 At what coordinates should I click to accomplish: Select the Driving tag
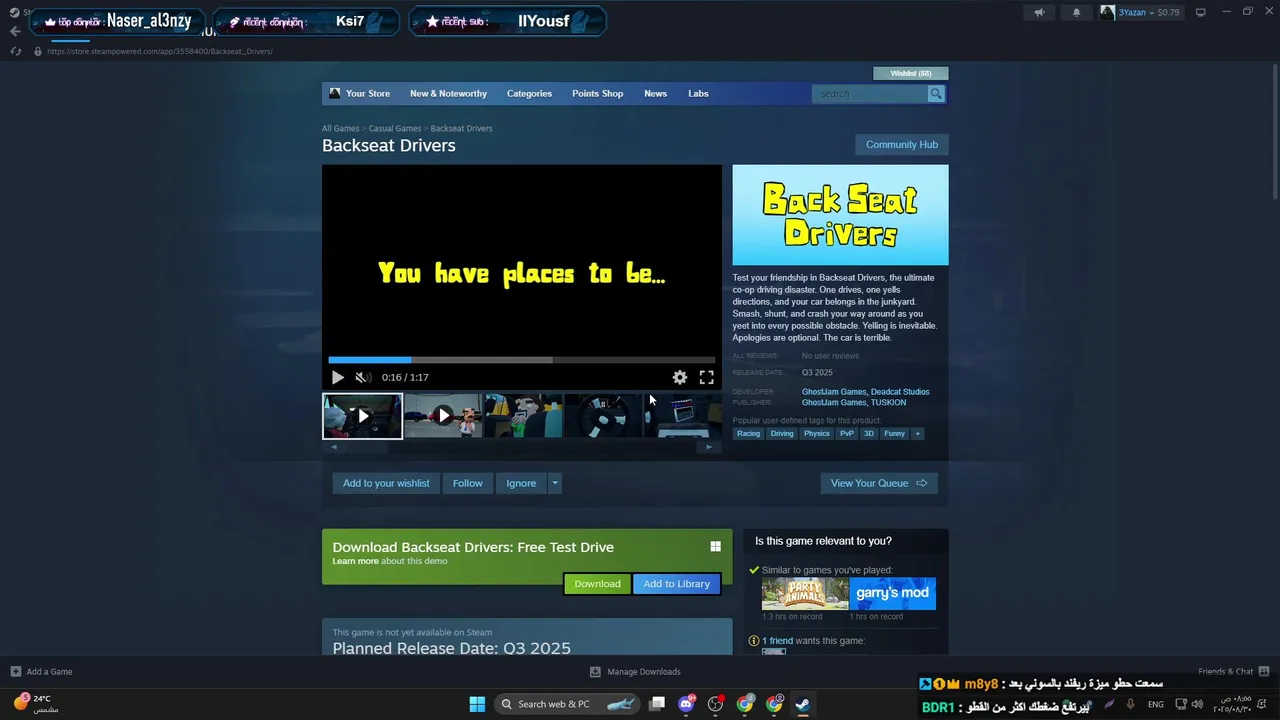782,434
